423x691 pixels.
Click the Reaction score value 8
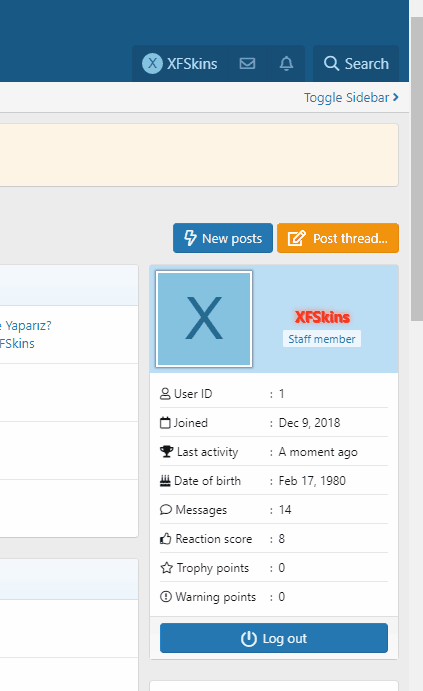click(x=282, y=539)
